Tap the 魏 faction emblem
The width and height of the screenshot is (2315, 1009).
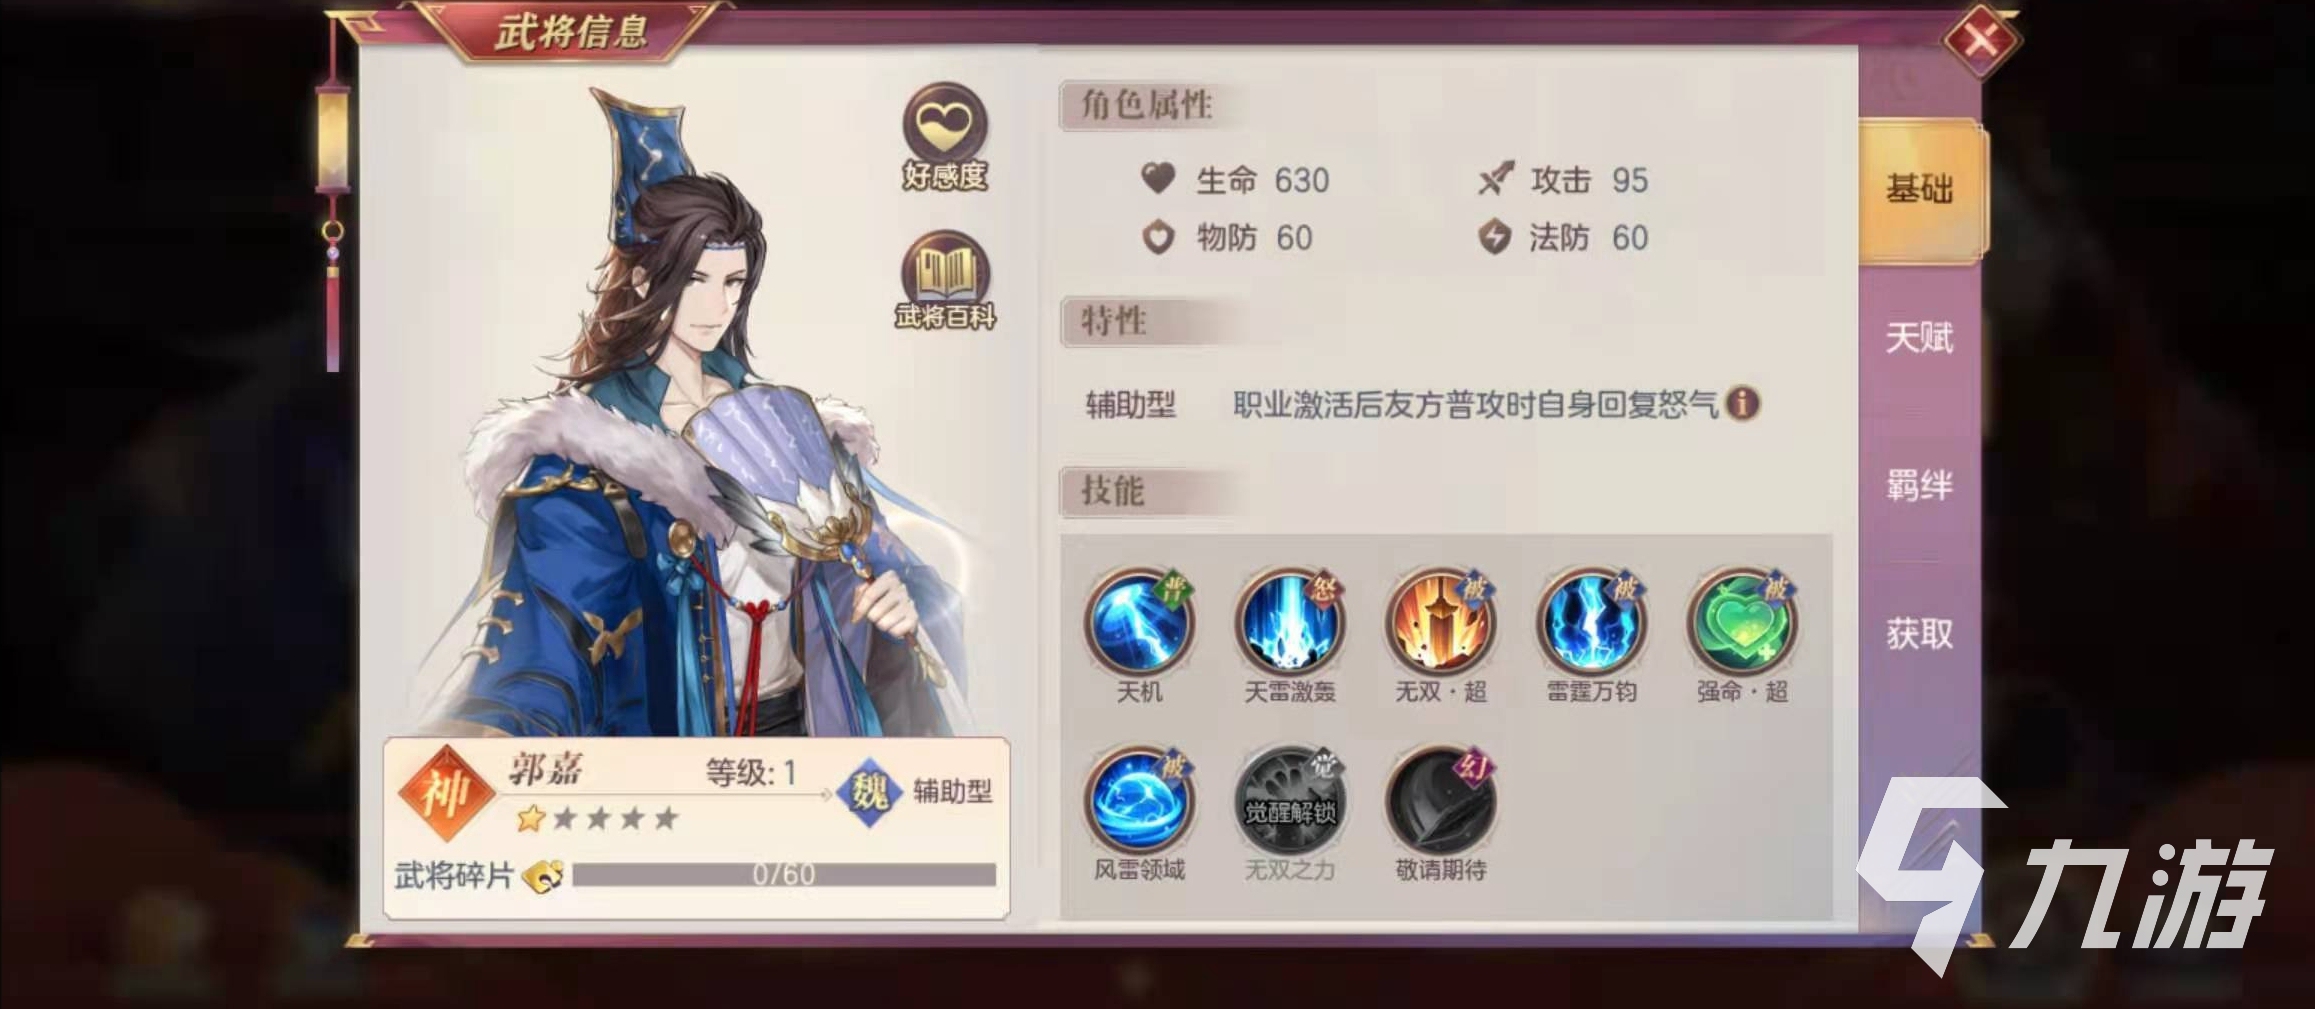[x=870, y=792]
